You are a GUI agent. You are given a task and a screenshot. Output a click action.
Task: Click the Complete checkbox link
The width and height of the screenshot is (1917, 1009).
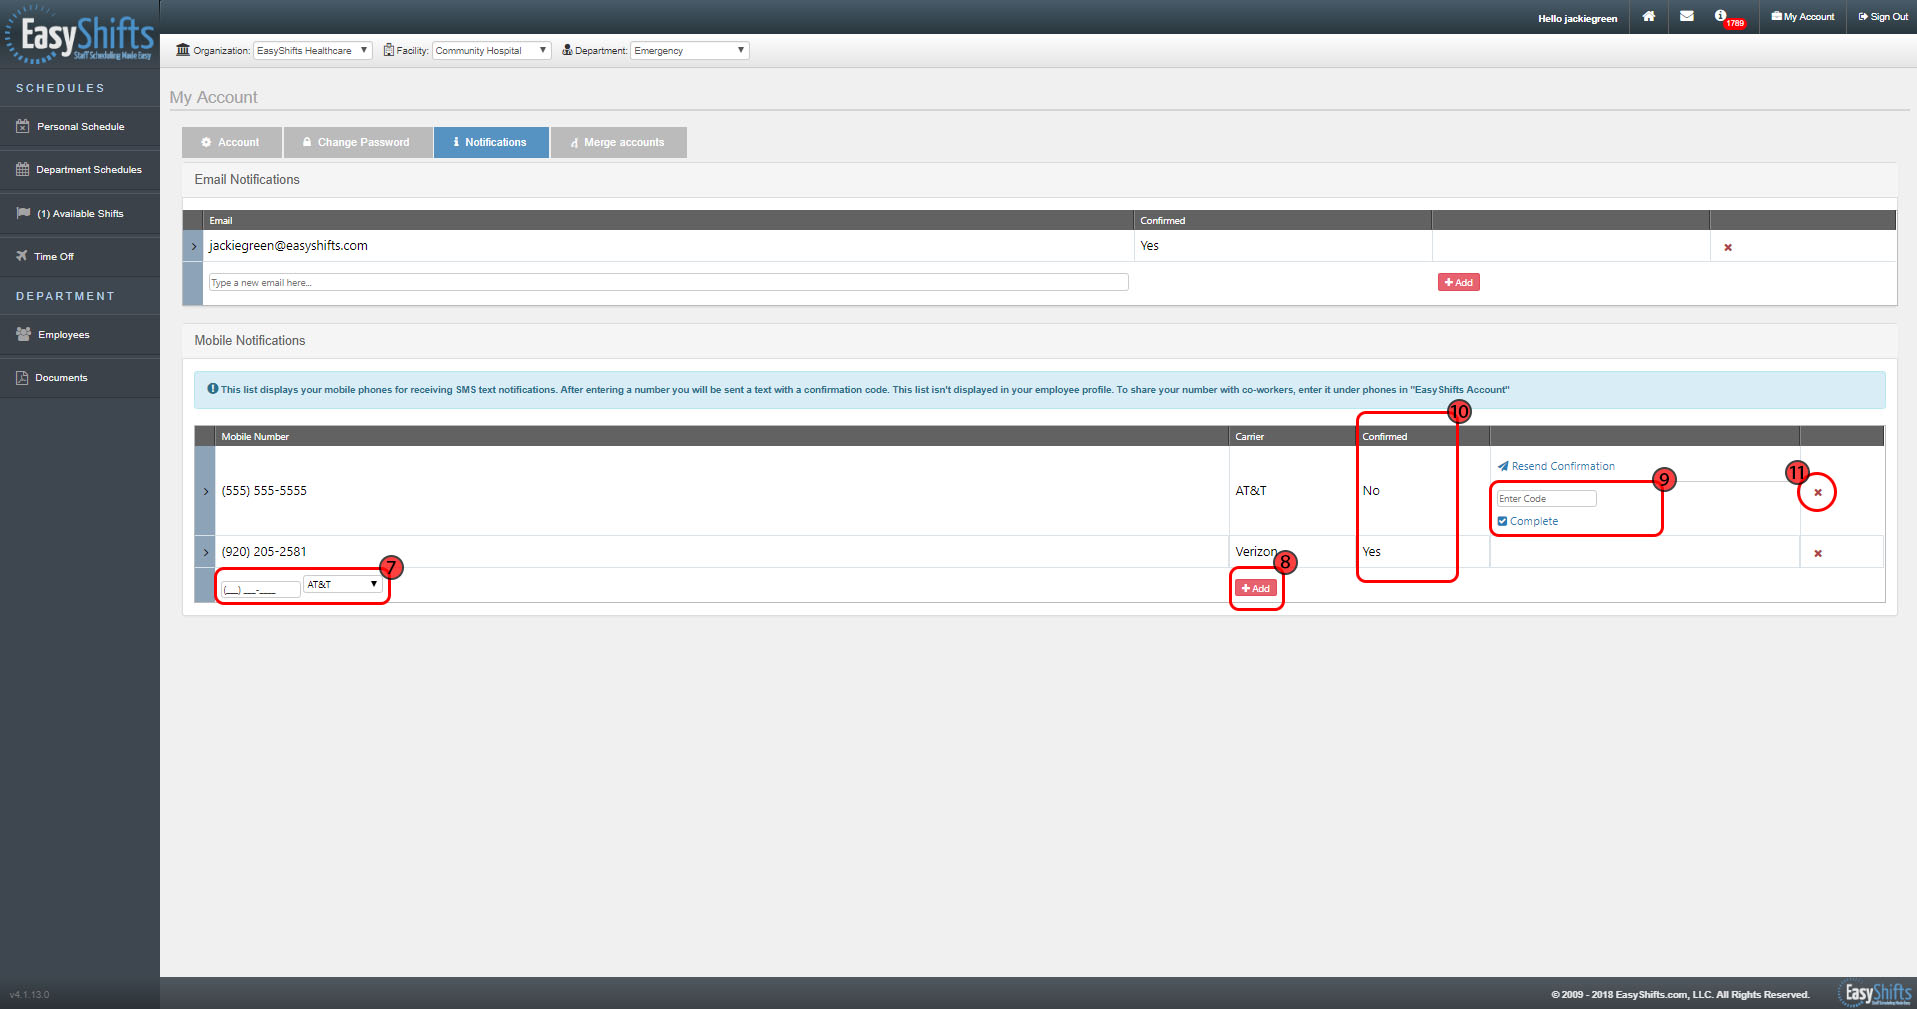click(x=1528, y=521)
